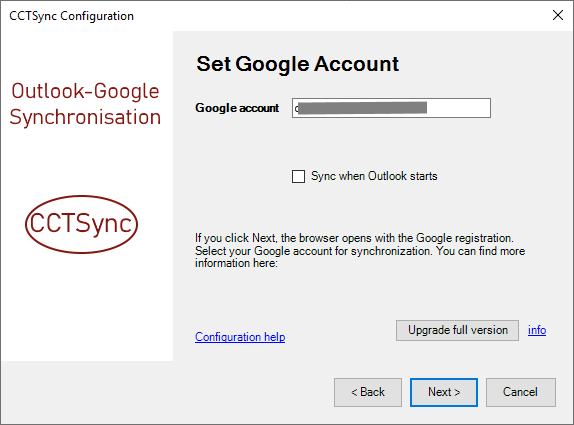Open the Configuration help link
Viewport: 574px width, 425px height.
click(240, 337)
